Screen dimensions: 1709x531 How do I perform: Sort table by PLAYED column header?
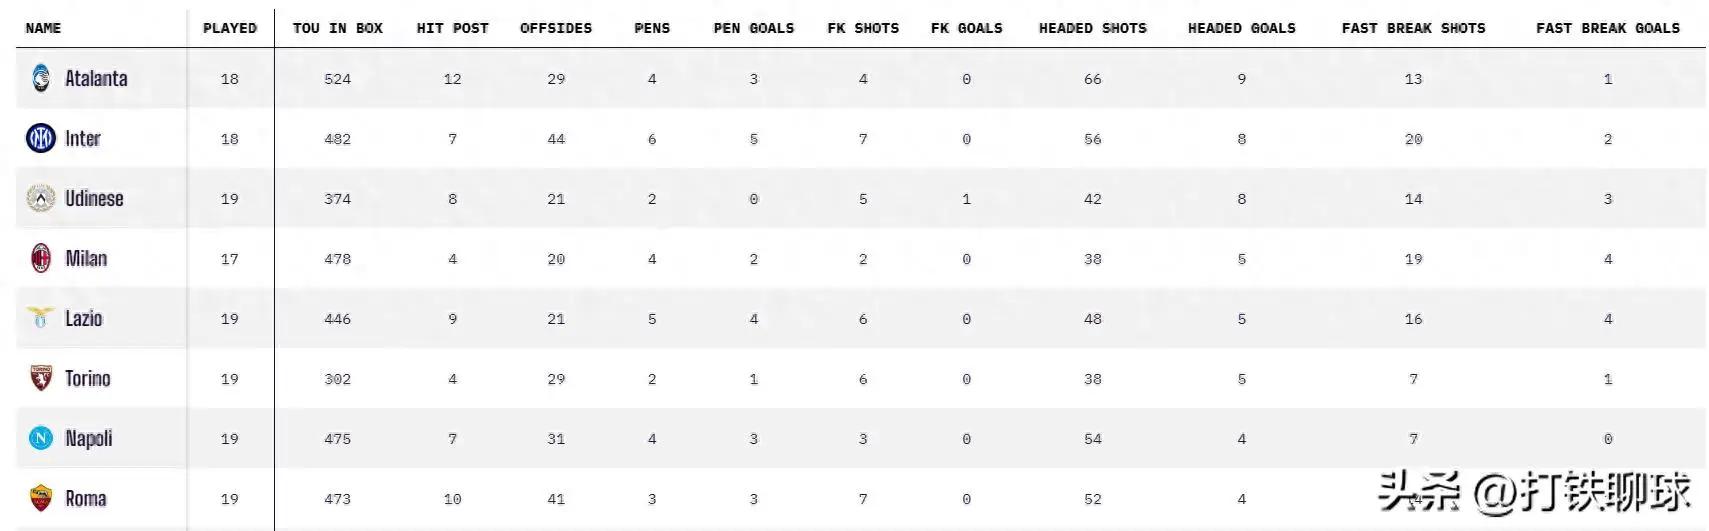coord(230,28)
